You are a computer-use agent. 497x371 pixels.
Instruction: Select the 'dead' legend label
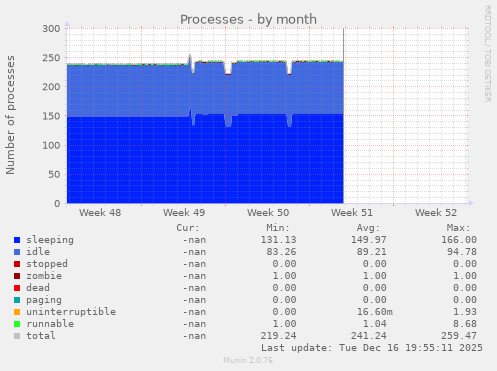coord(38,288)
